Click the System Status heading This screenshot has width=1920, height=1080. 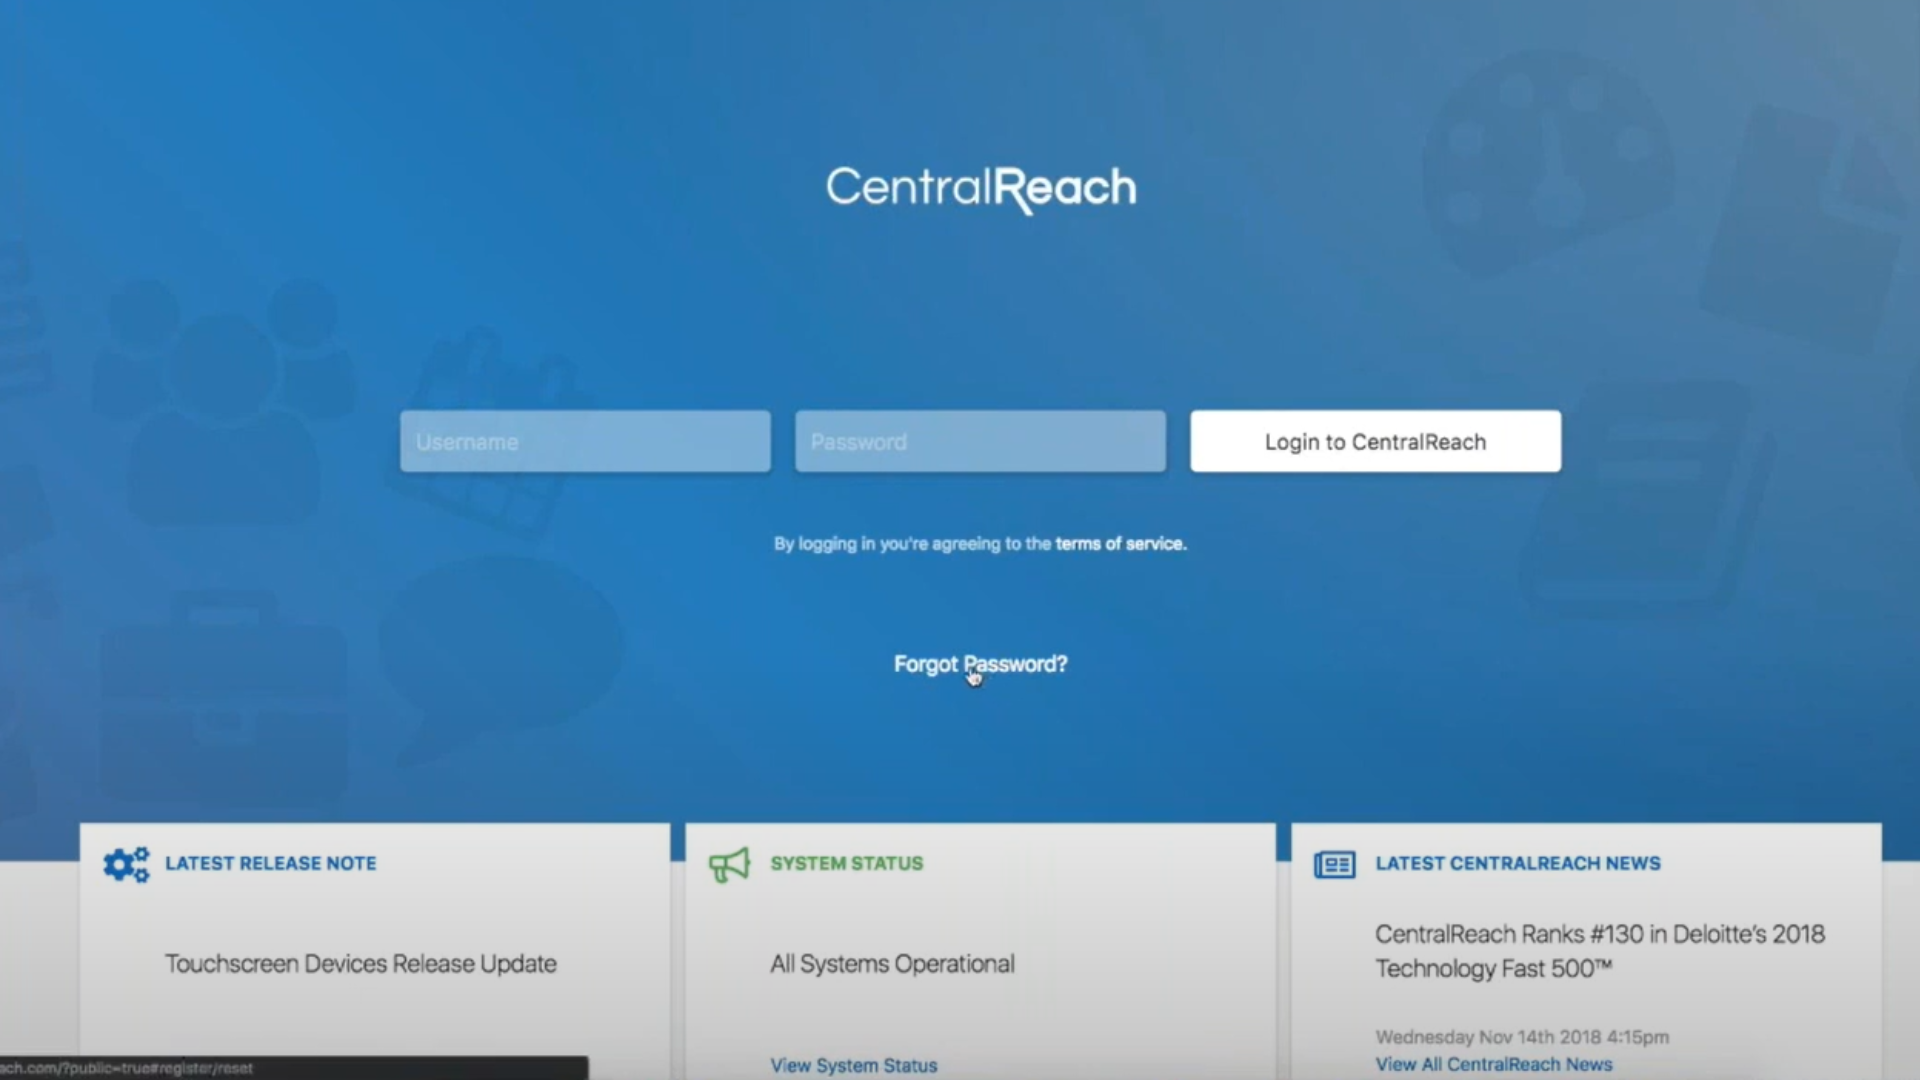(847, 864)
